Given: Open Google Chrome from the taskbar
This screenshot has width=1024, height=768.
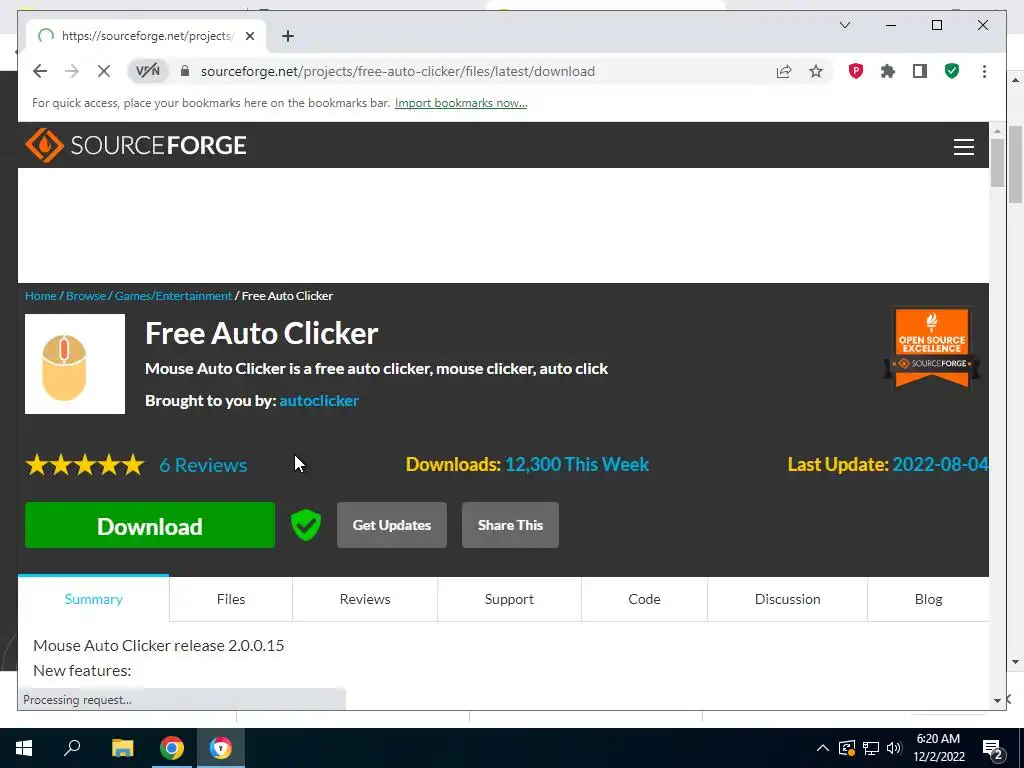Looking at the screenshot, I should coord(172,748).
